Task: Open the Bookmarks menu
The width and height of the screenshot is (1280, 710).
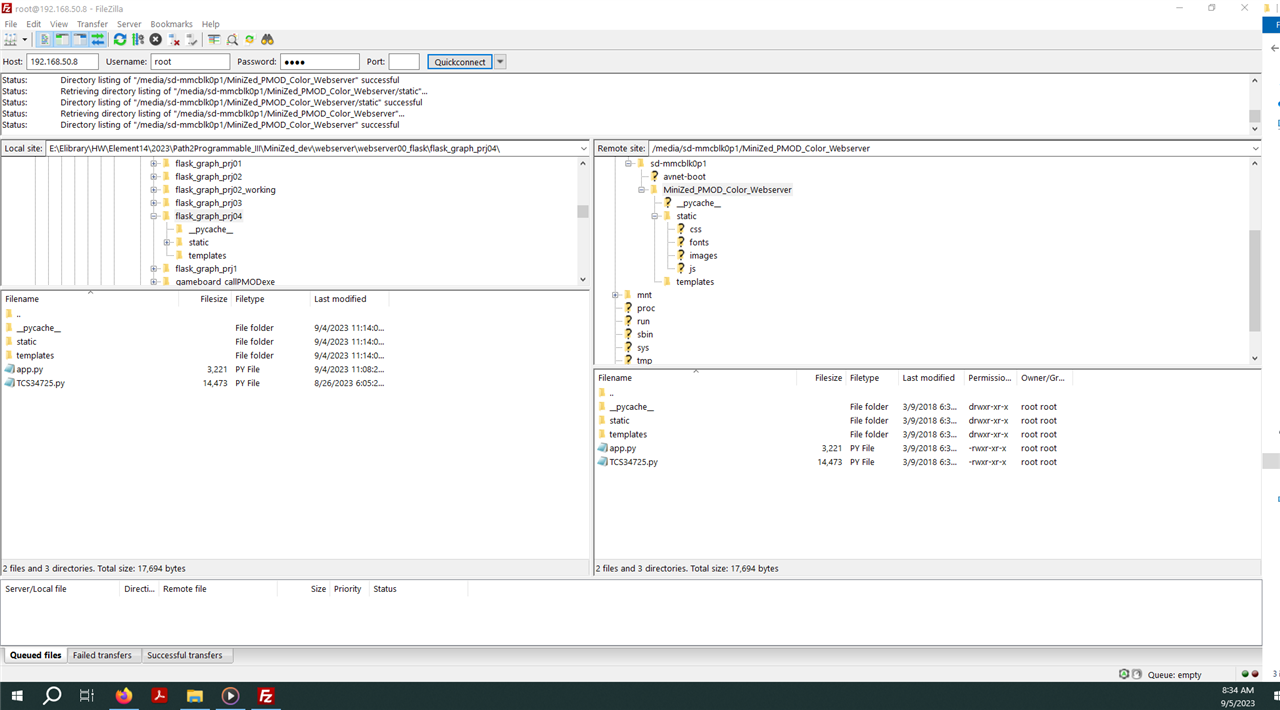Action: click(171, 24)
